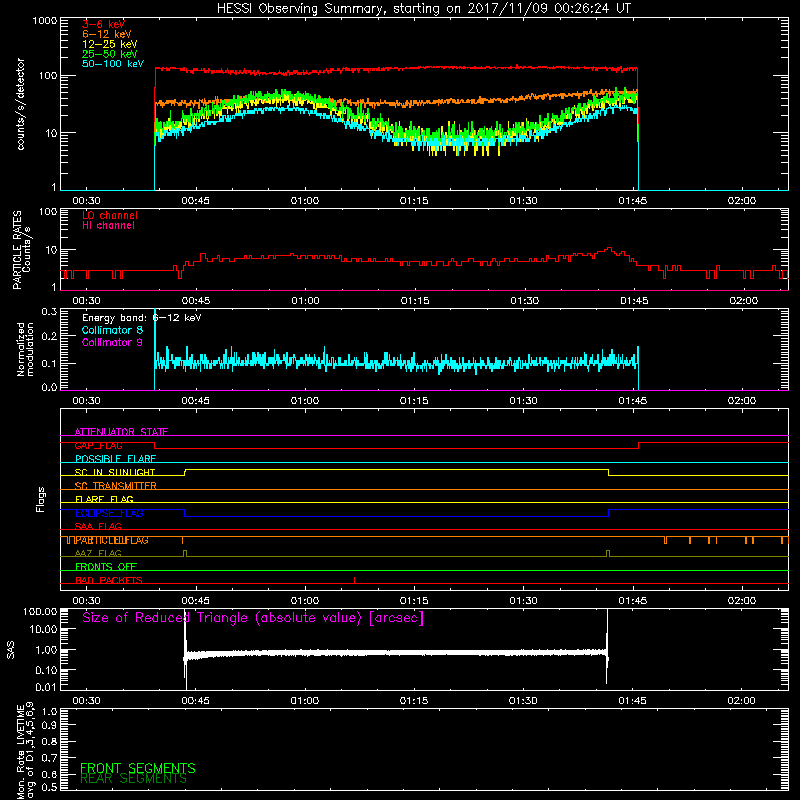The image size is (800, 800).
Task: Click the 'BAD_PACKETS' flag label
Action: pos(109,580)
